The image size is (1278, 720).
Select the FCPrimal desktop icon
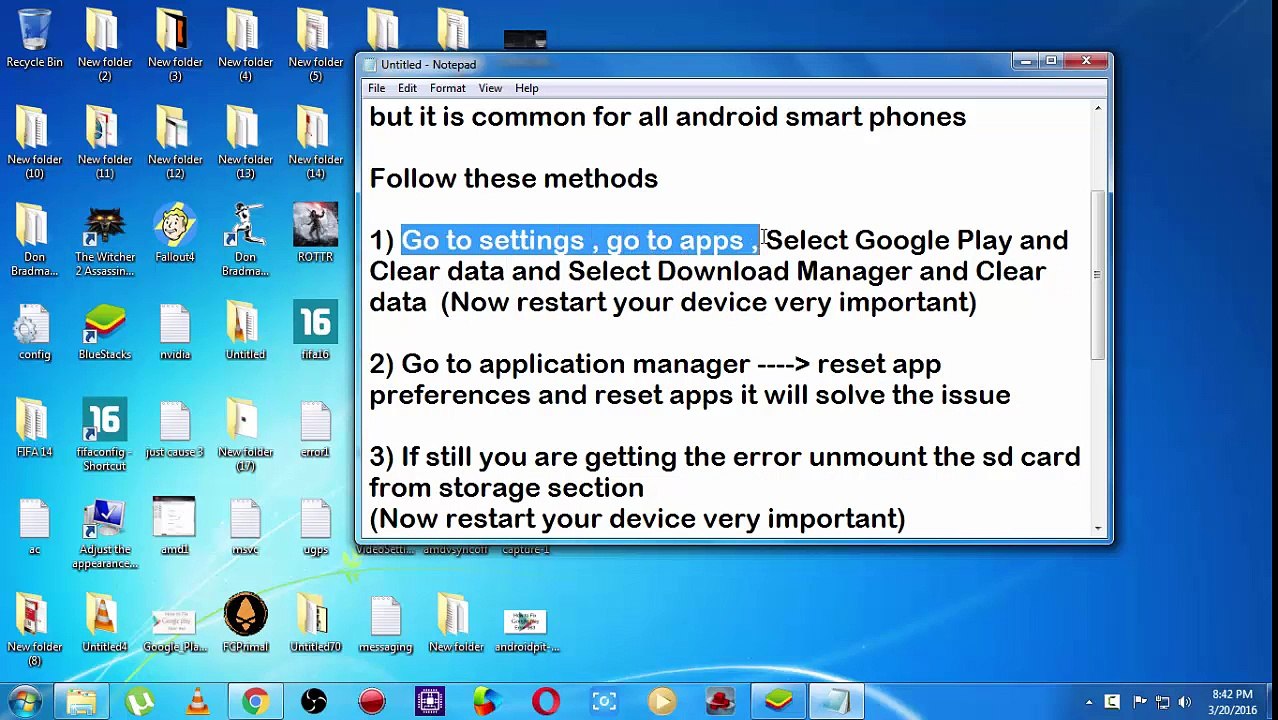(245, 624)
